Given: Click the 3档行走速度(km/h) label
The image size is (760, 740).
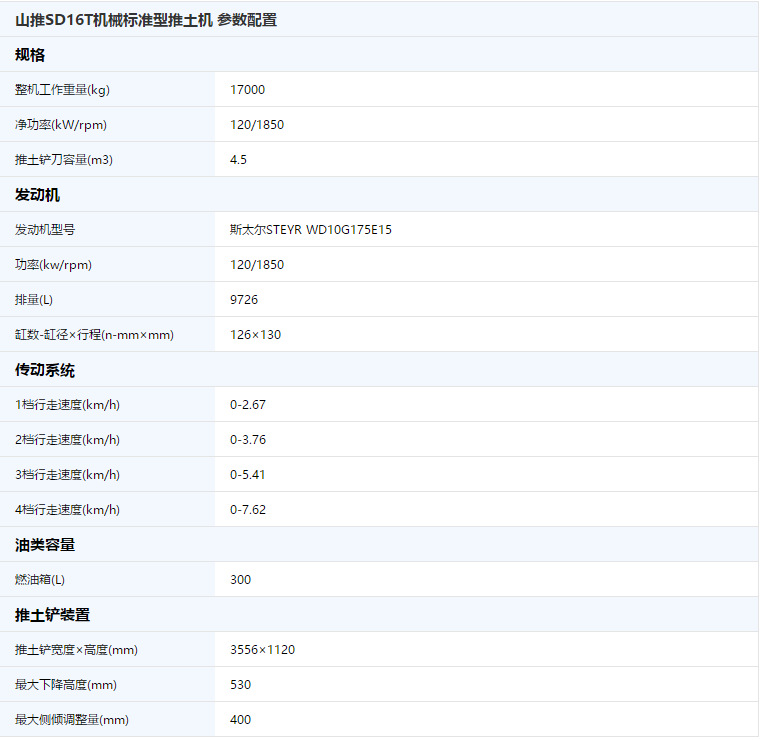Looking at the screenshot, I should click(67, 474).
